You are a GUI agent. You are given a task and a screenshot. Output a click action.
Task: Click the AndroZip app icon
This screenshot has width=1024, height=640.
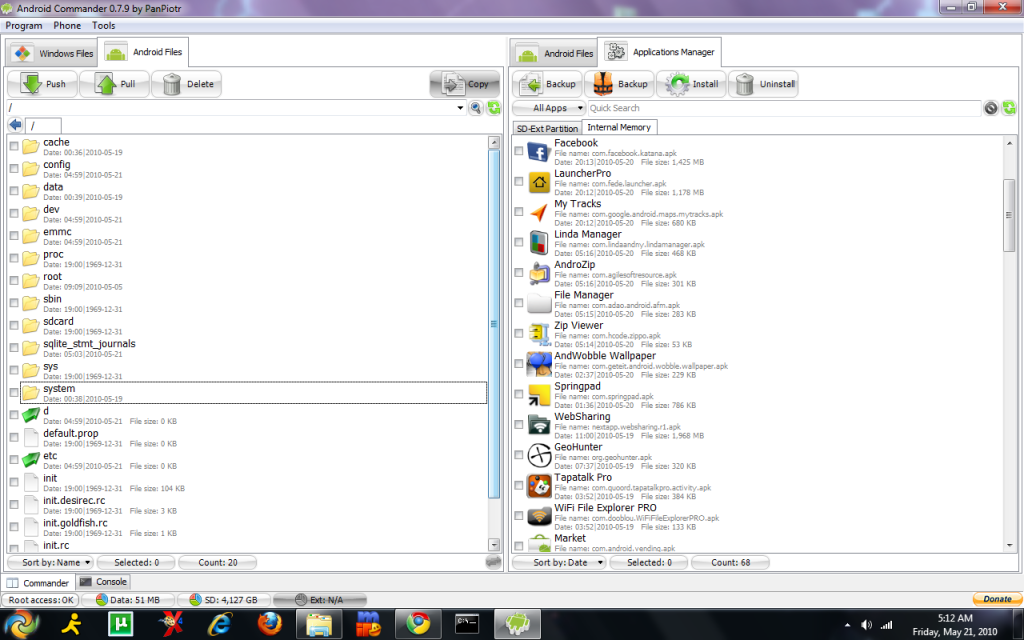pos(539,274)
